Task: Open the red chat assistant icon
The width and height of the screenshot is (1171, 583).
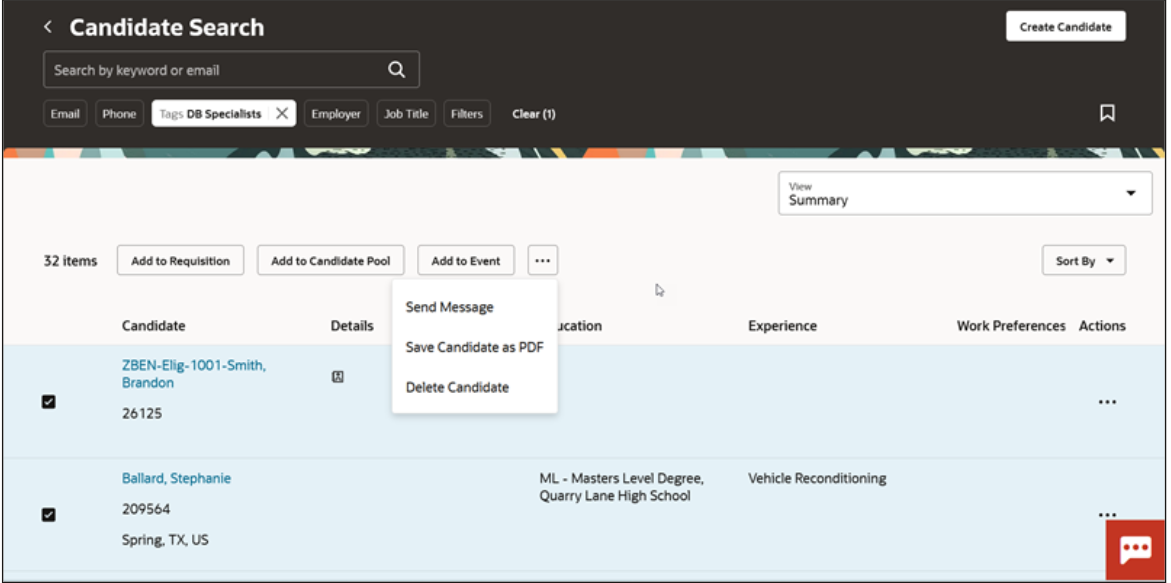Action: pos(1136,550)
